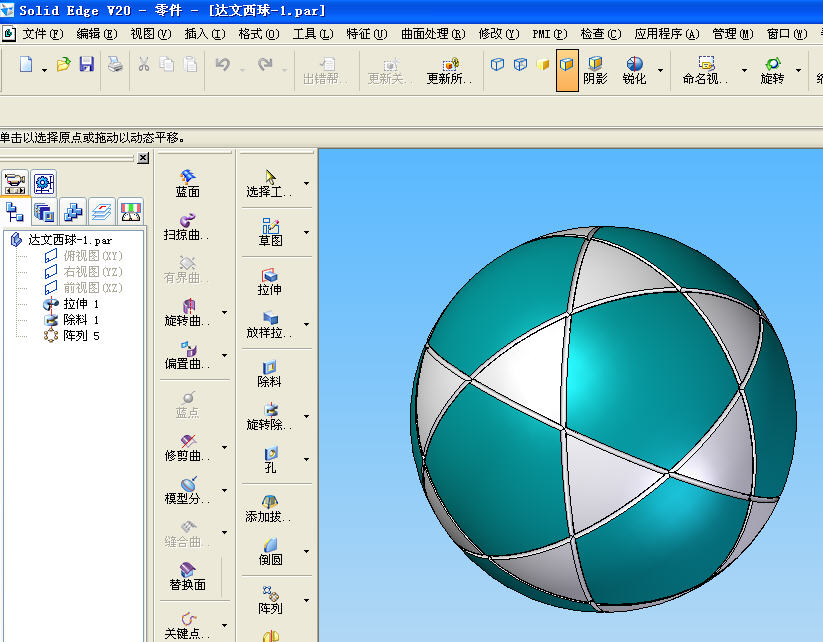
Task: Select the 扫掠曲 (swept surface) tool
Action: tap(186, 227)
